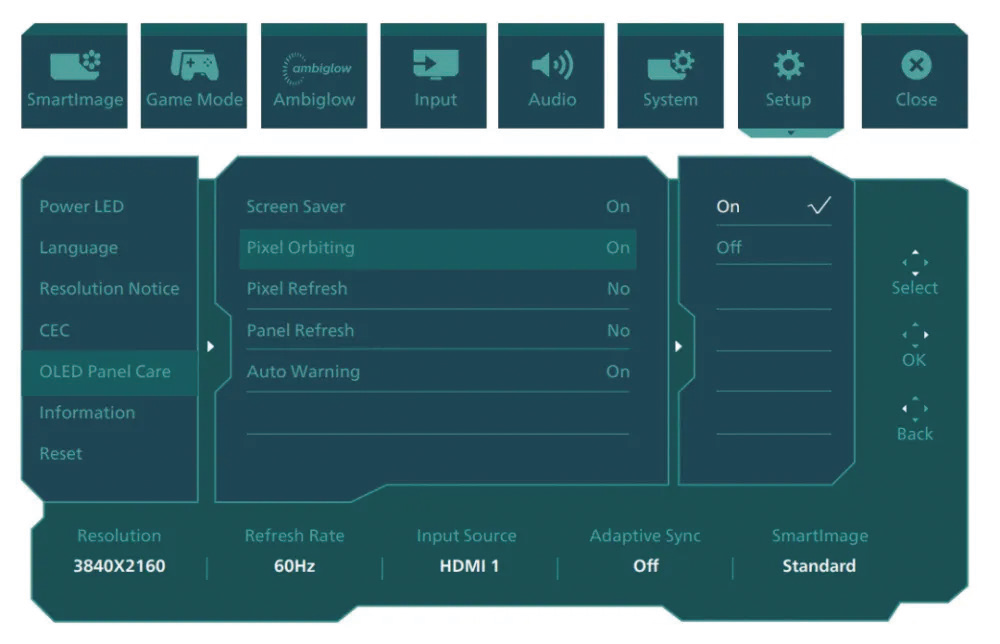Click the On value beside Auto Warning
The height and width of the screenshot is (644, 1000).
(618, 372)
